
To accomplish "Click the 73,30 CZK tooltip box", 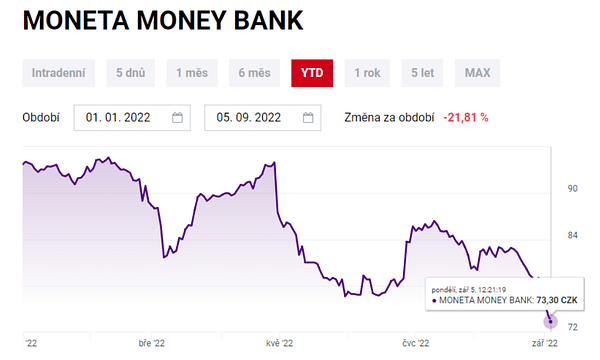I will (x=505, y=294).
